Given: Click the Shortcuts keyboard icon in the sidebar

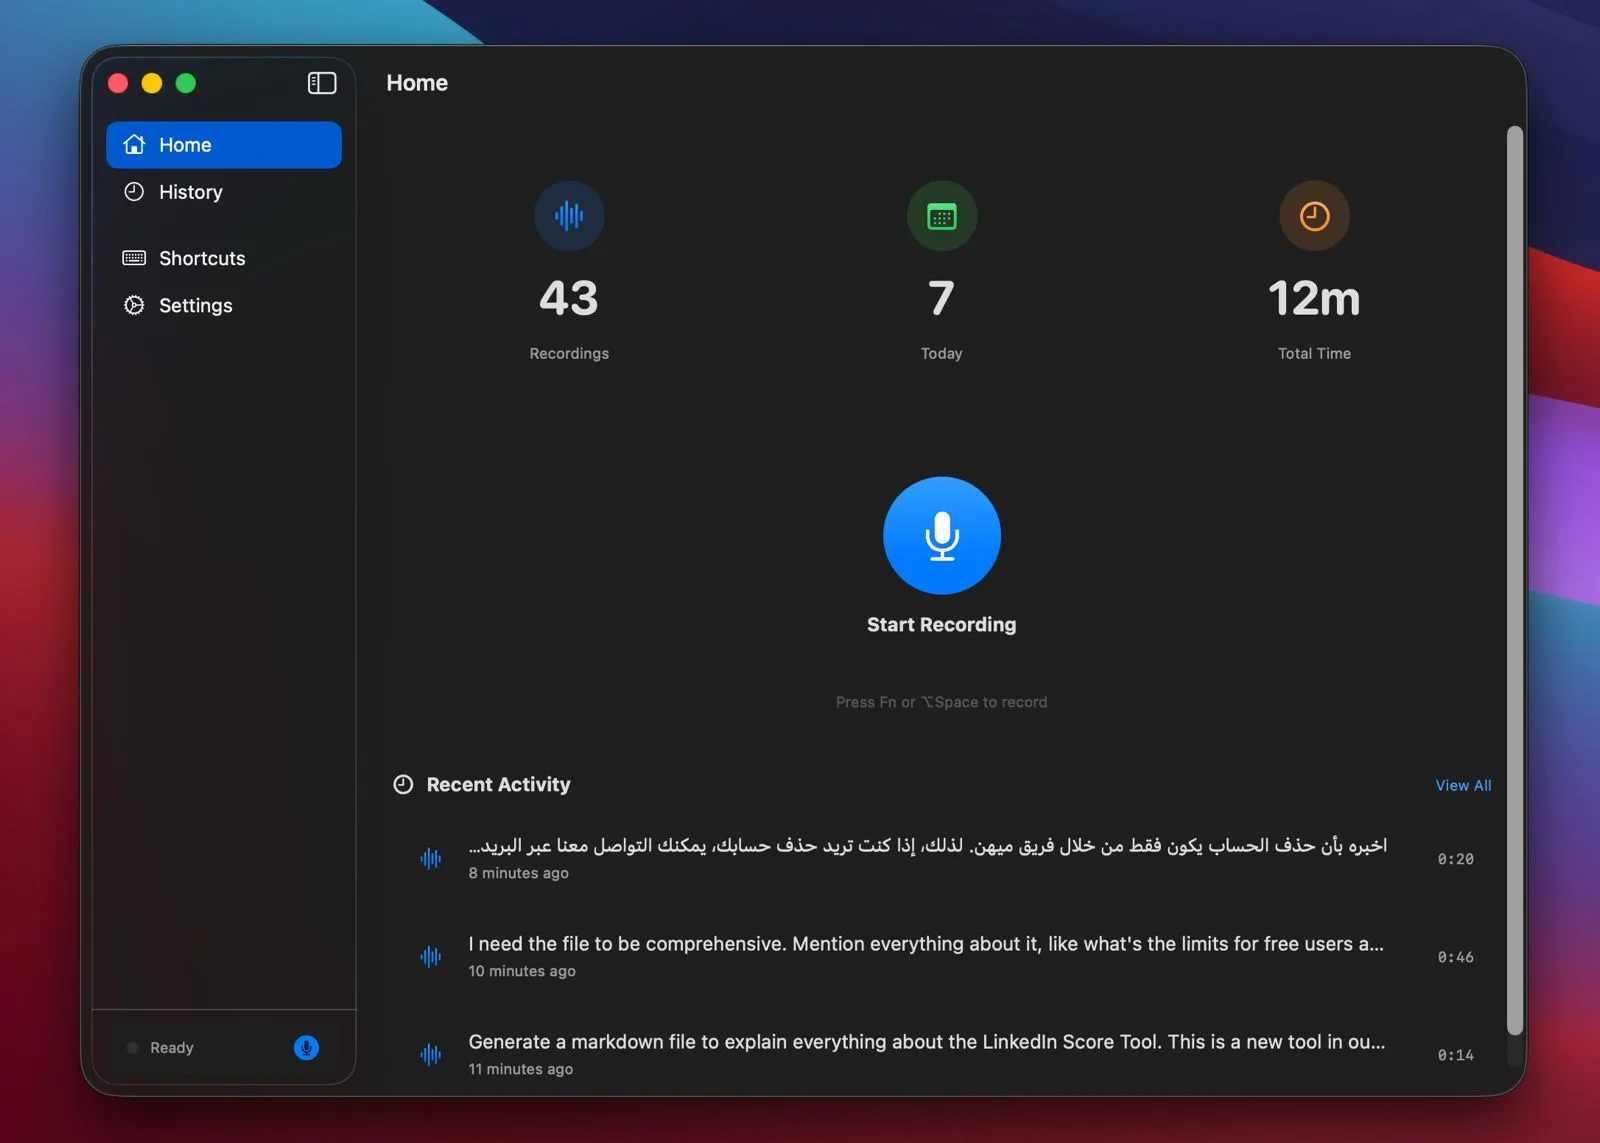Looking at the screenshot, I should tap(134, 258).
